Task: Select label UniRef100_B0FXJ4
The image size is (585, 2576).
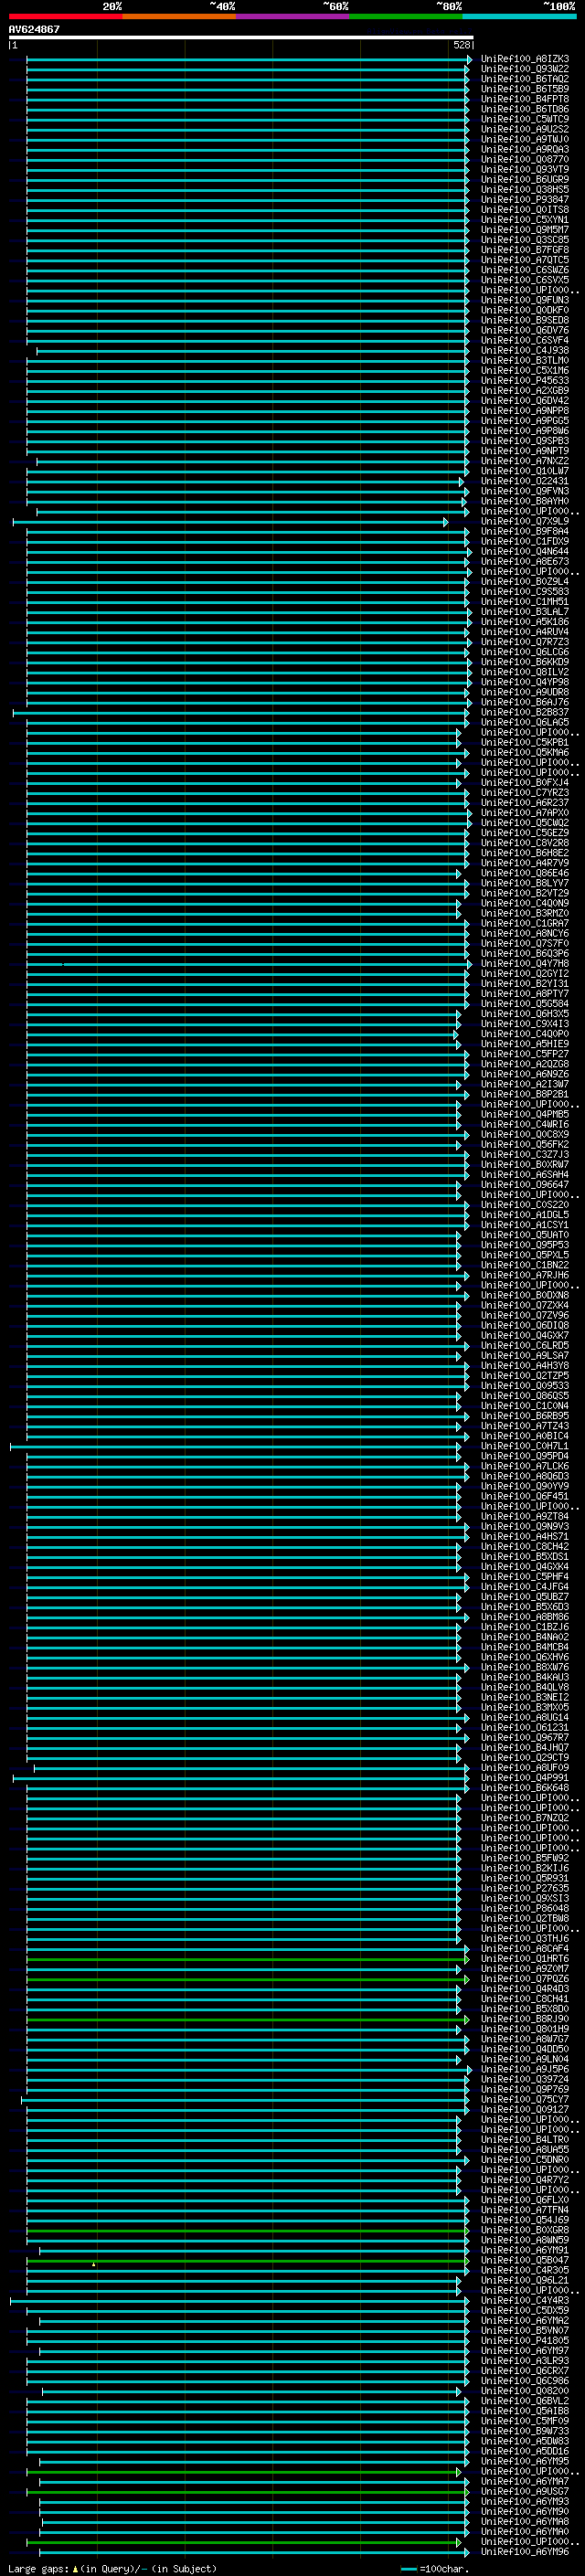Action: pos(525,782)
